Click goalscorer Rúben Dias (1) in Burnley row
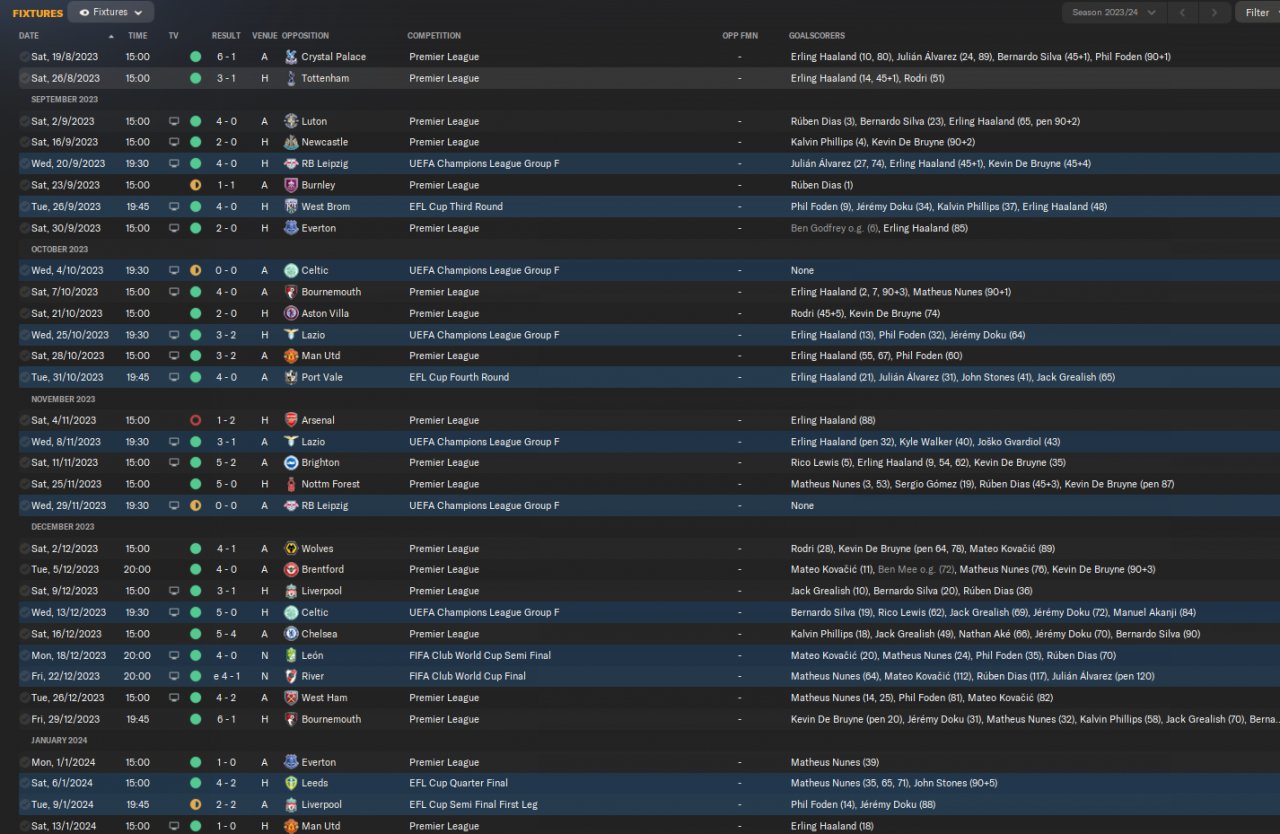1280x834 pixels. point(822,185)
